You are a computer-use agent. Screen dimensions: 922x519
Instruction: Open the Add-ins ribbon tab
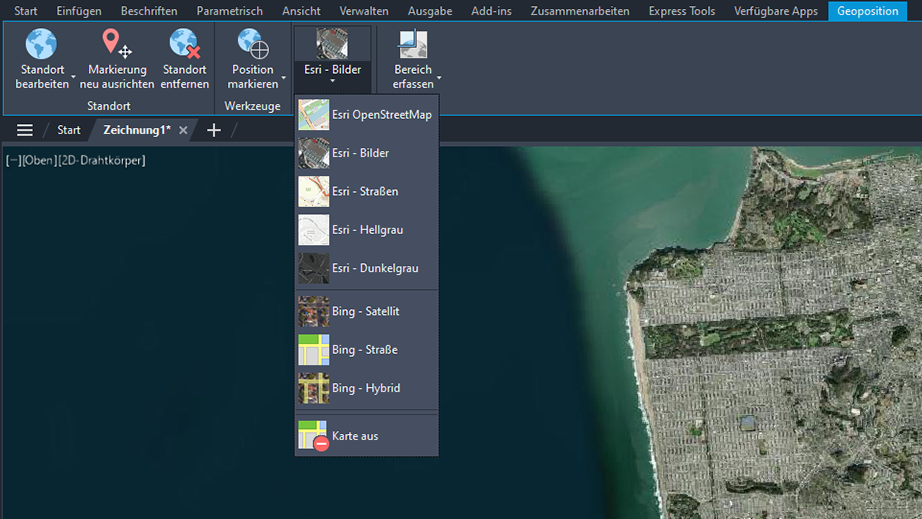point(491,11)
